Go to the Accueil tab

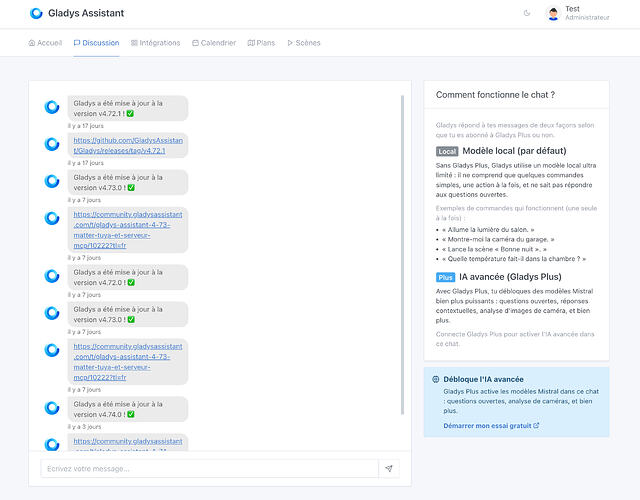pyautogui.click(x=45, y=43)
